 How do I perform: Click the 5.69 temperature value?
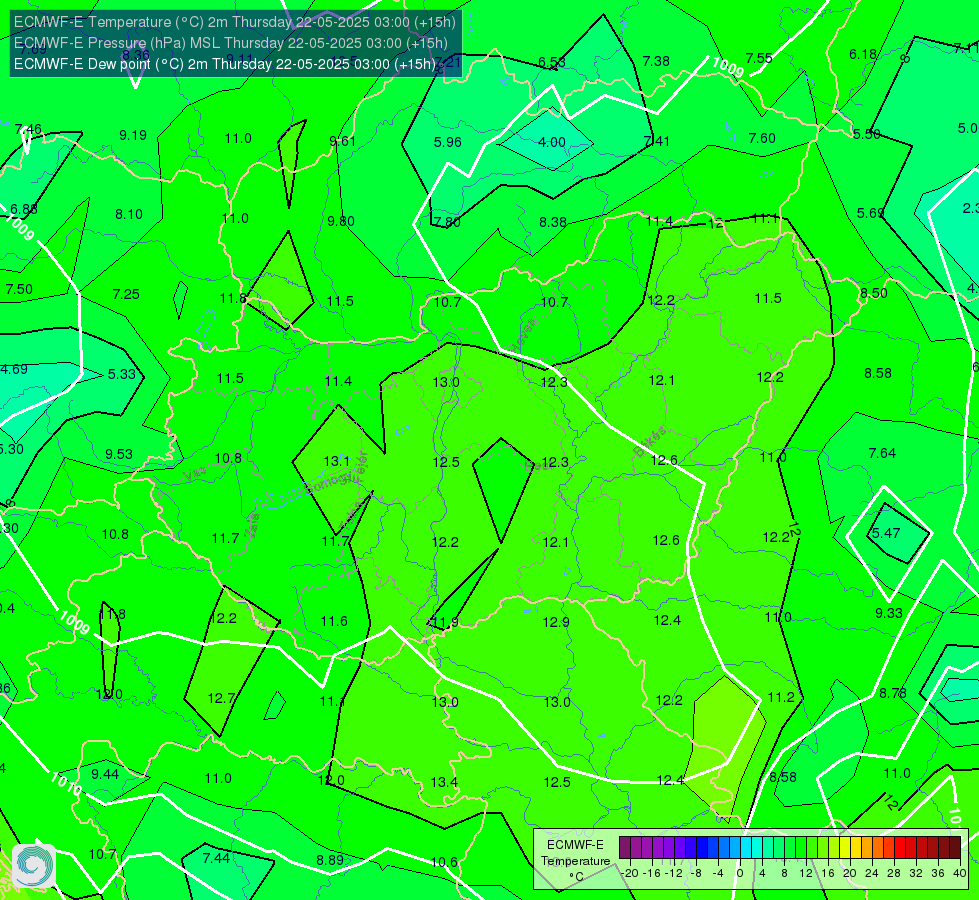(870, 214)
